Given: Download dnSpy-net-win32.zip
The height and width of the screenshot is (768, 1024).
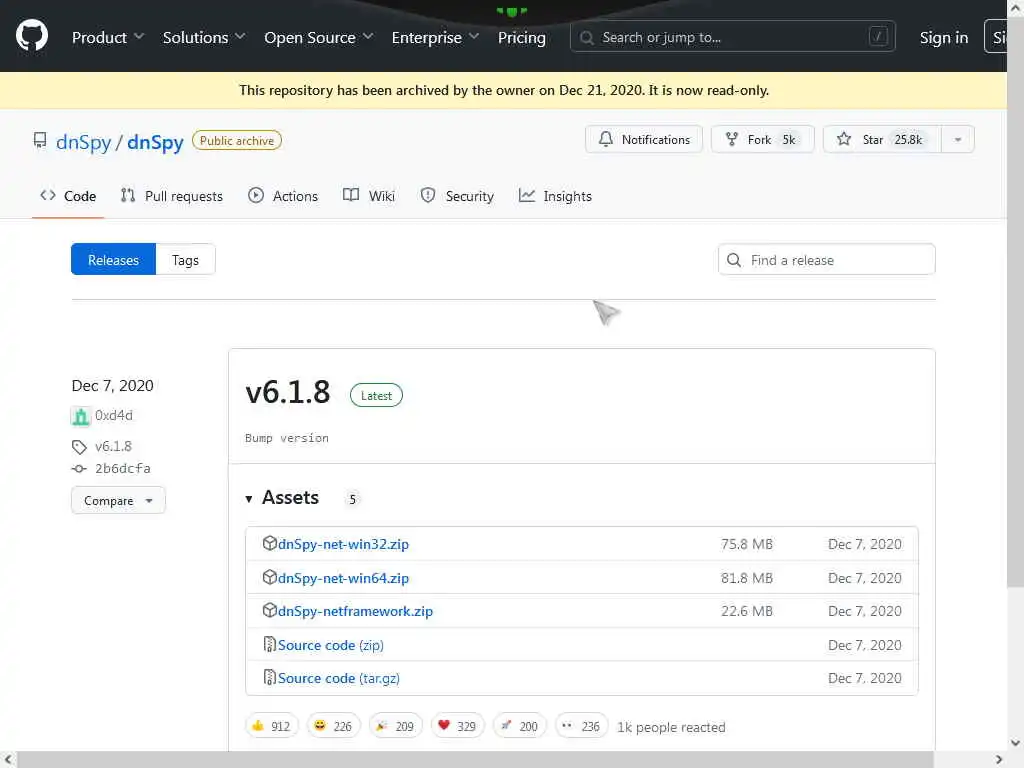Looking at the screenshot, I should [x=344, y=544].
